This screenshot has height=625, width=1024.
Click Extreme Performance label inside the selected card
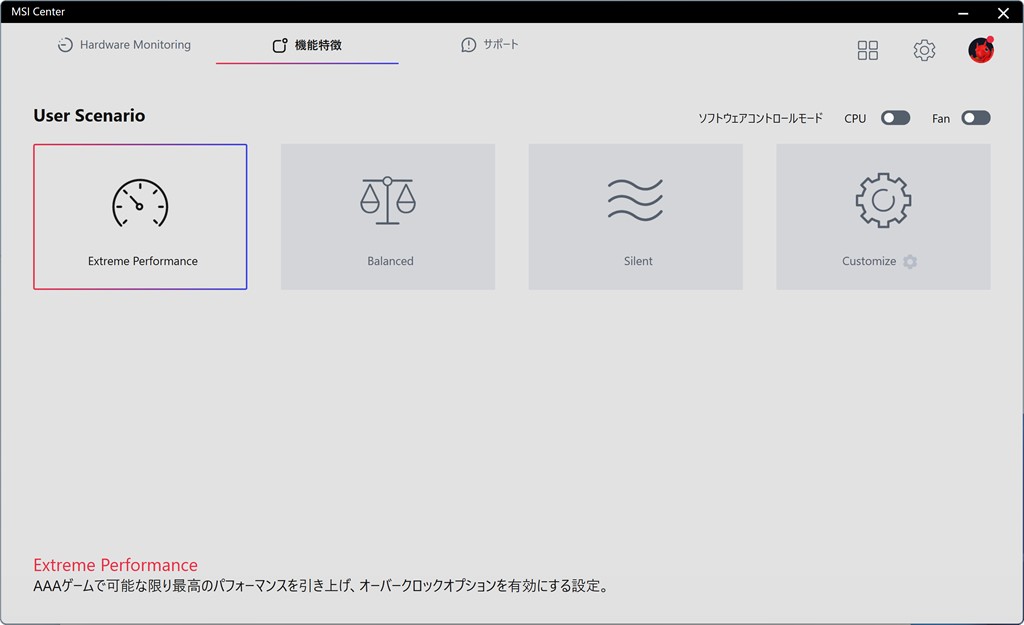tap(143, 261)
